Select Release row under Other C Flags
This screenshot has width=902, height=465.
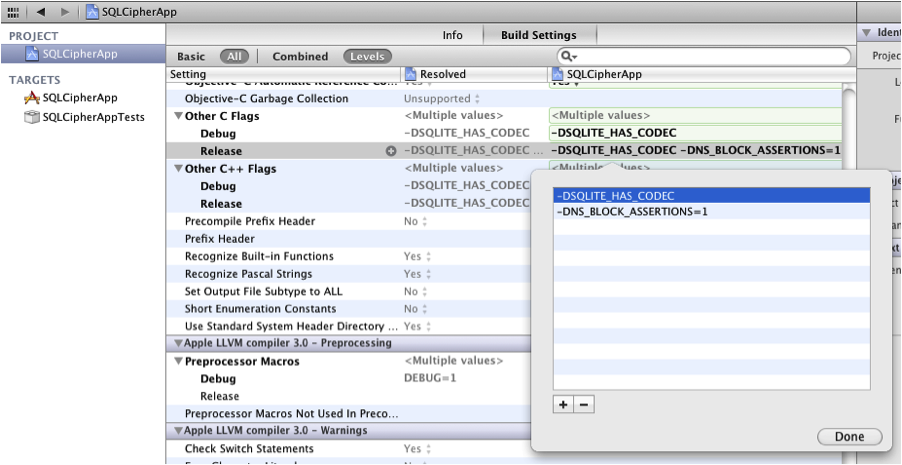221,151
